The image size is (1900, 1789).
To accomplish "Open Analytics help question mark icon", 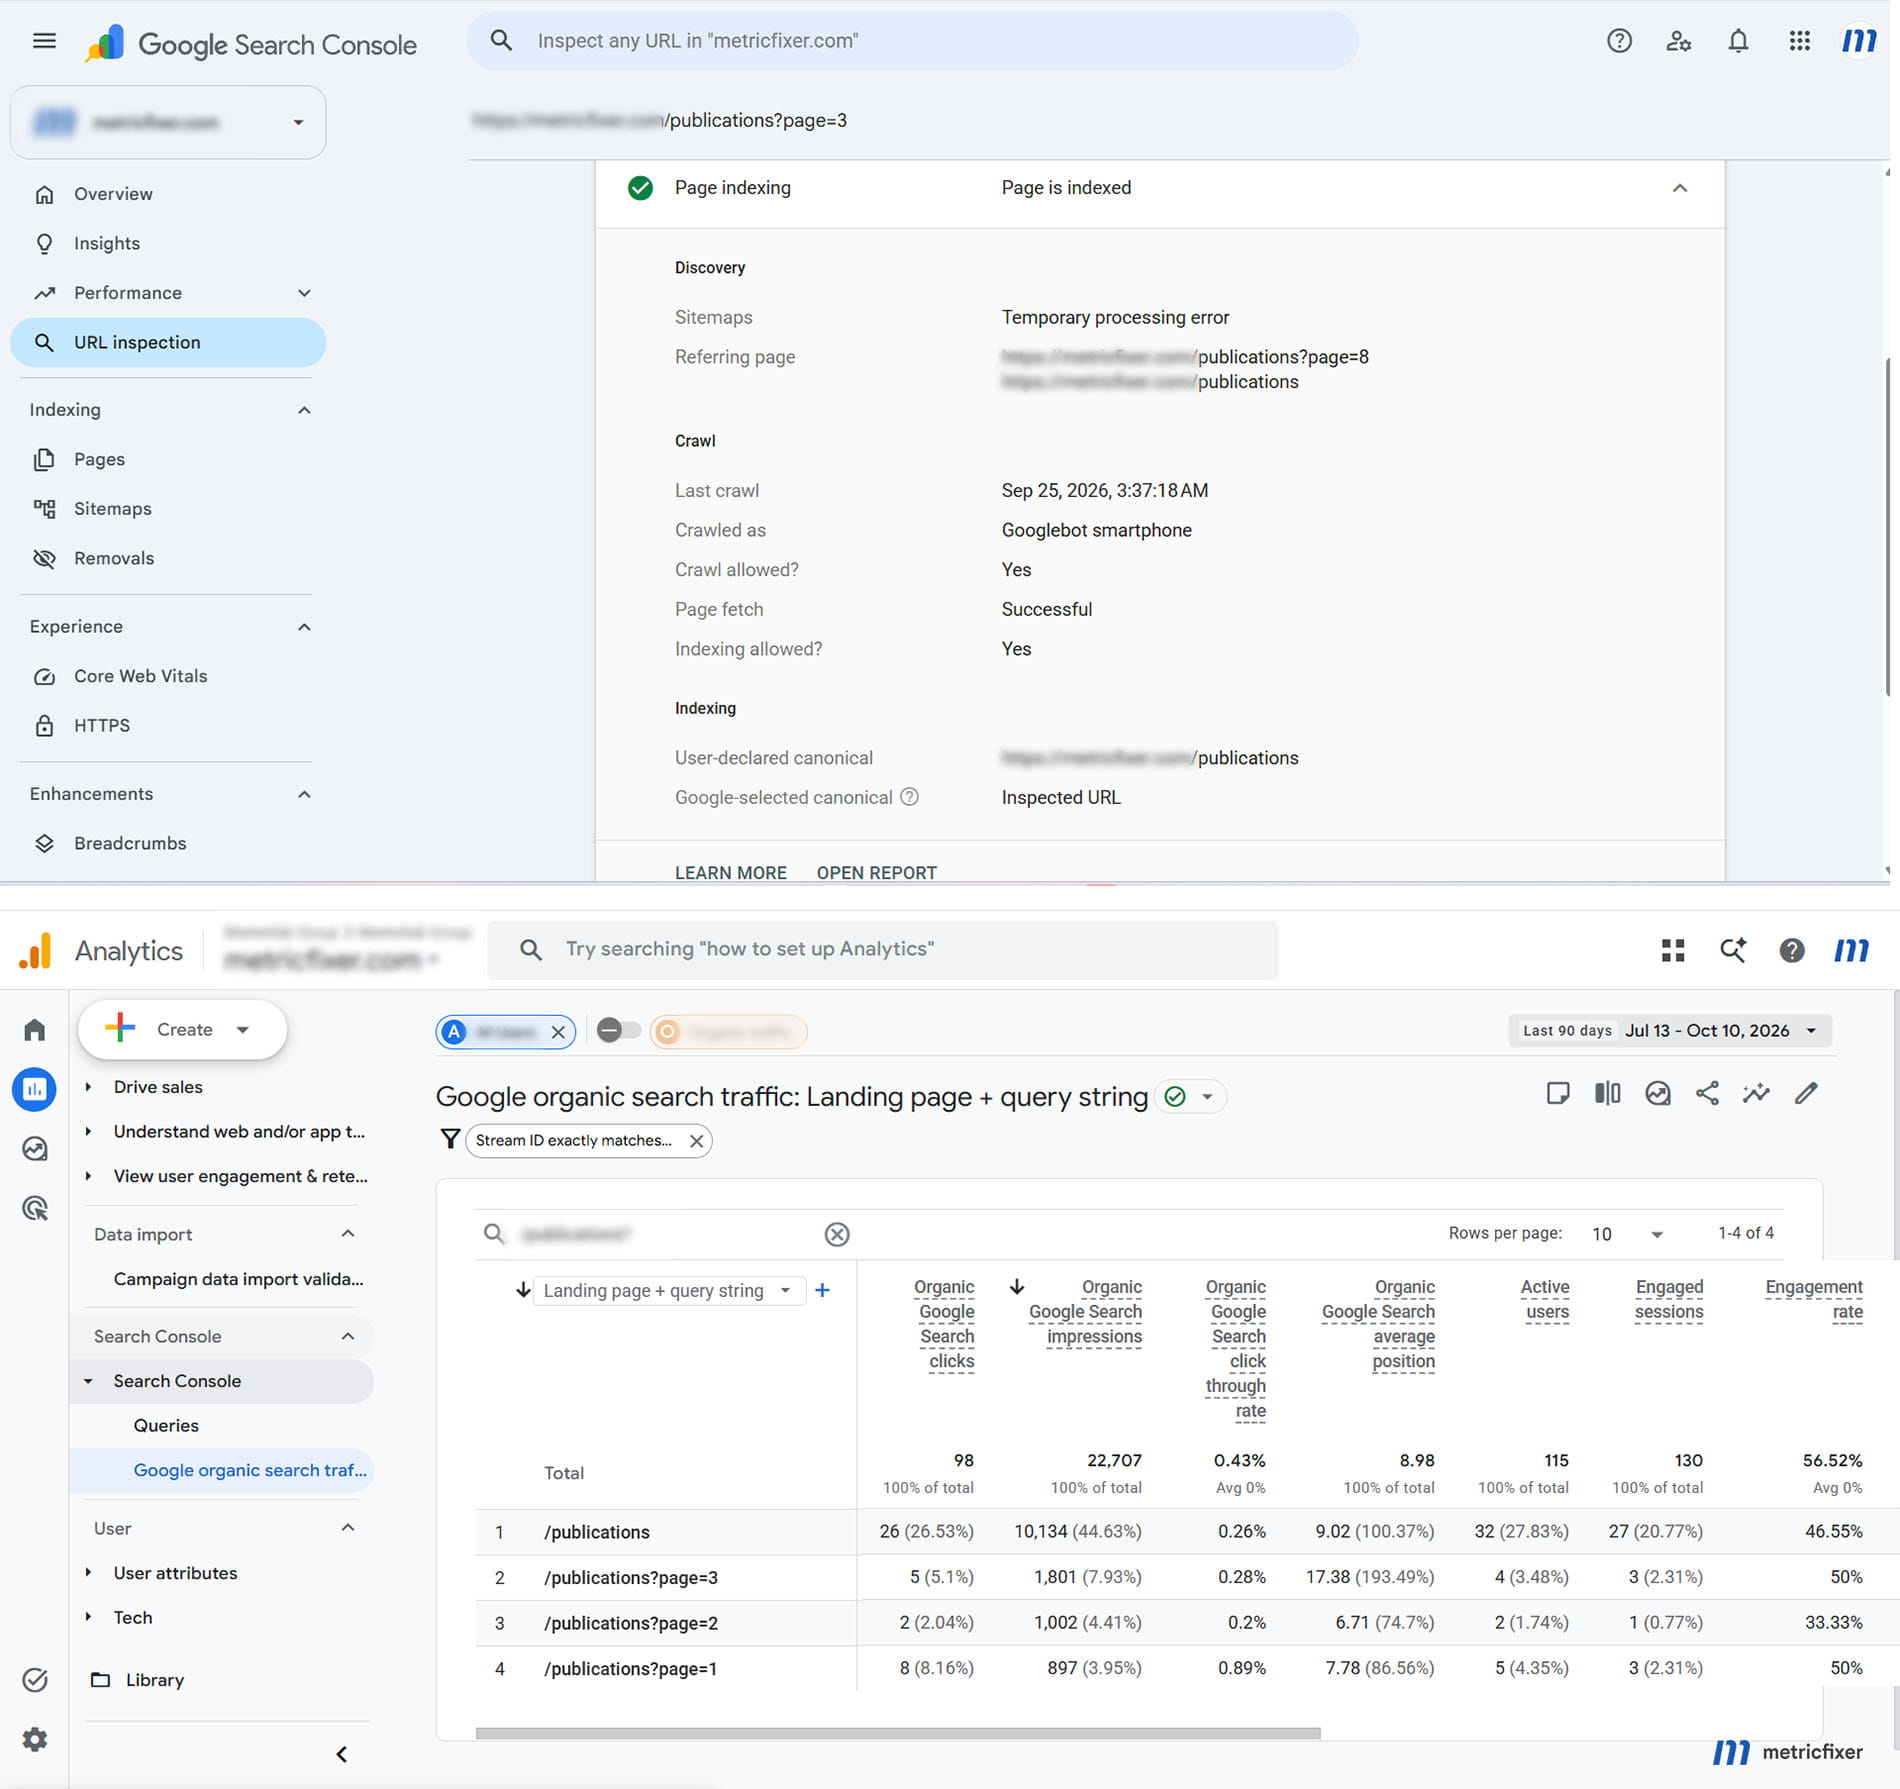I will [1792, 950].
